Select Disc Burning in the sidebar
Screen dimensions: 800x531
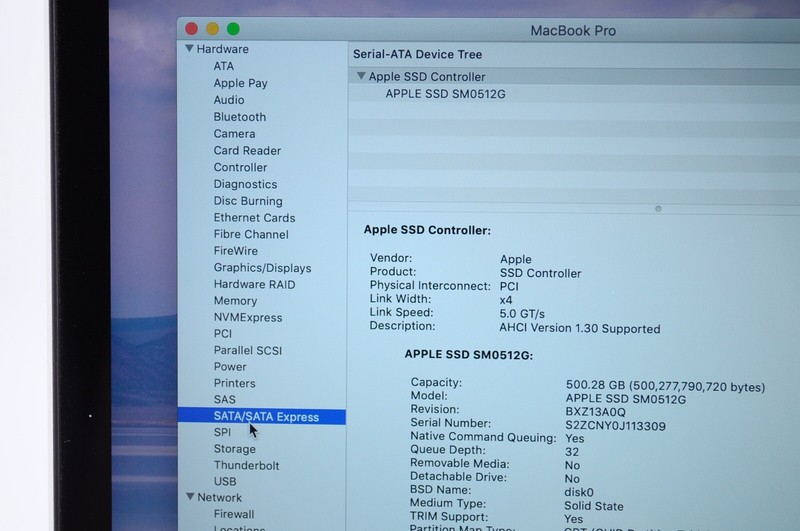(x=248, y=201)
